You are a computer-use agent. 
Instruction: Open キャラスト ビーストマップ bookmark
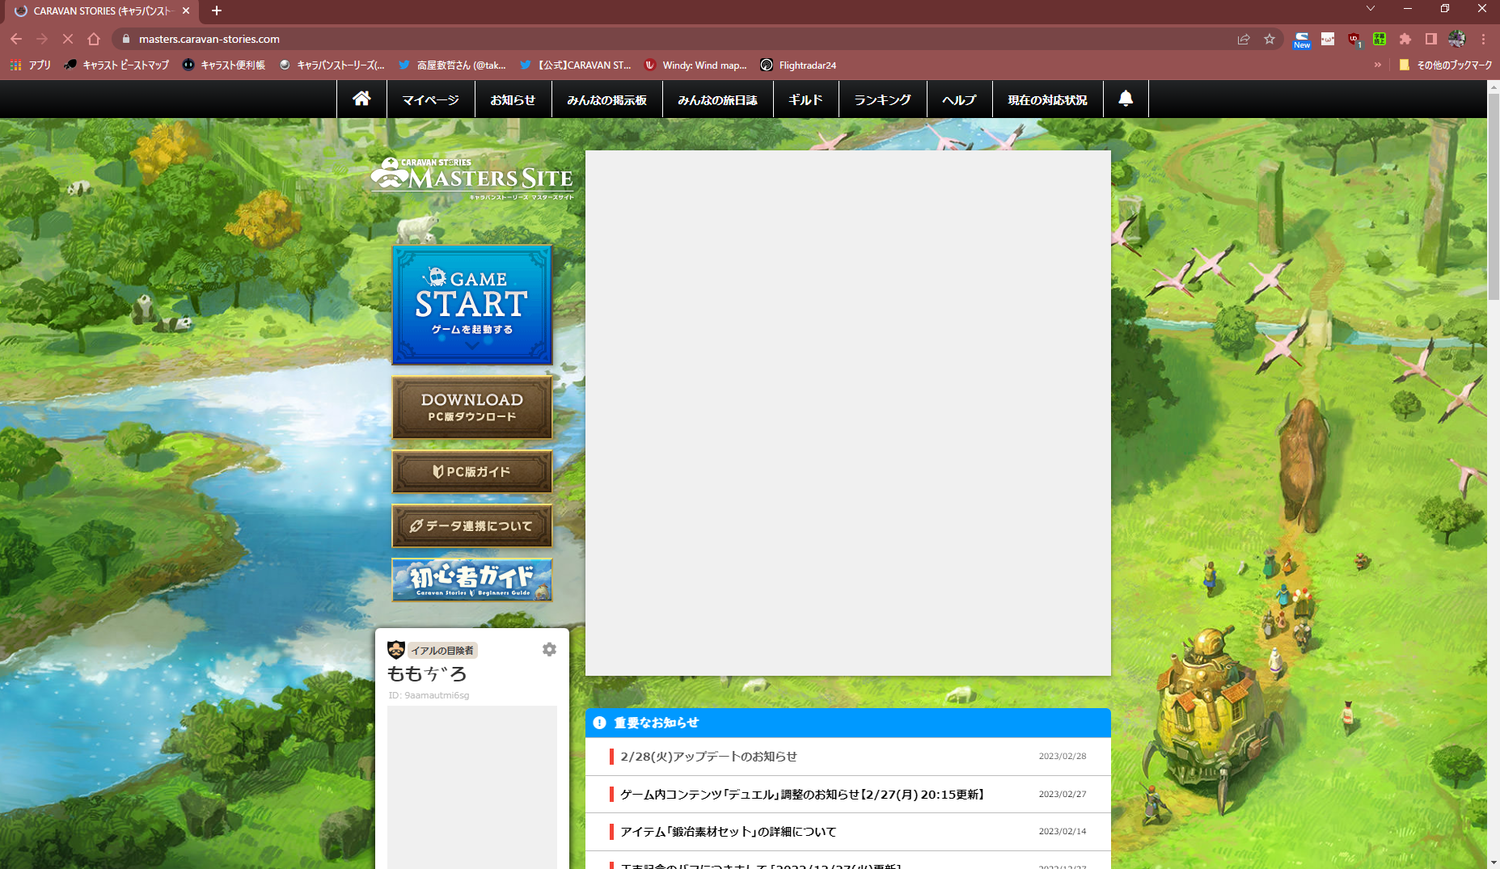(116, 65)
